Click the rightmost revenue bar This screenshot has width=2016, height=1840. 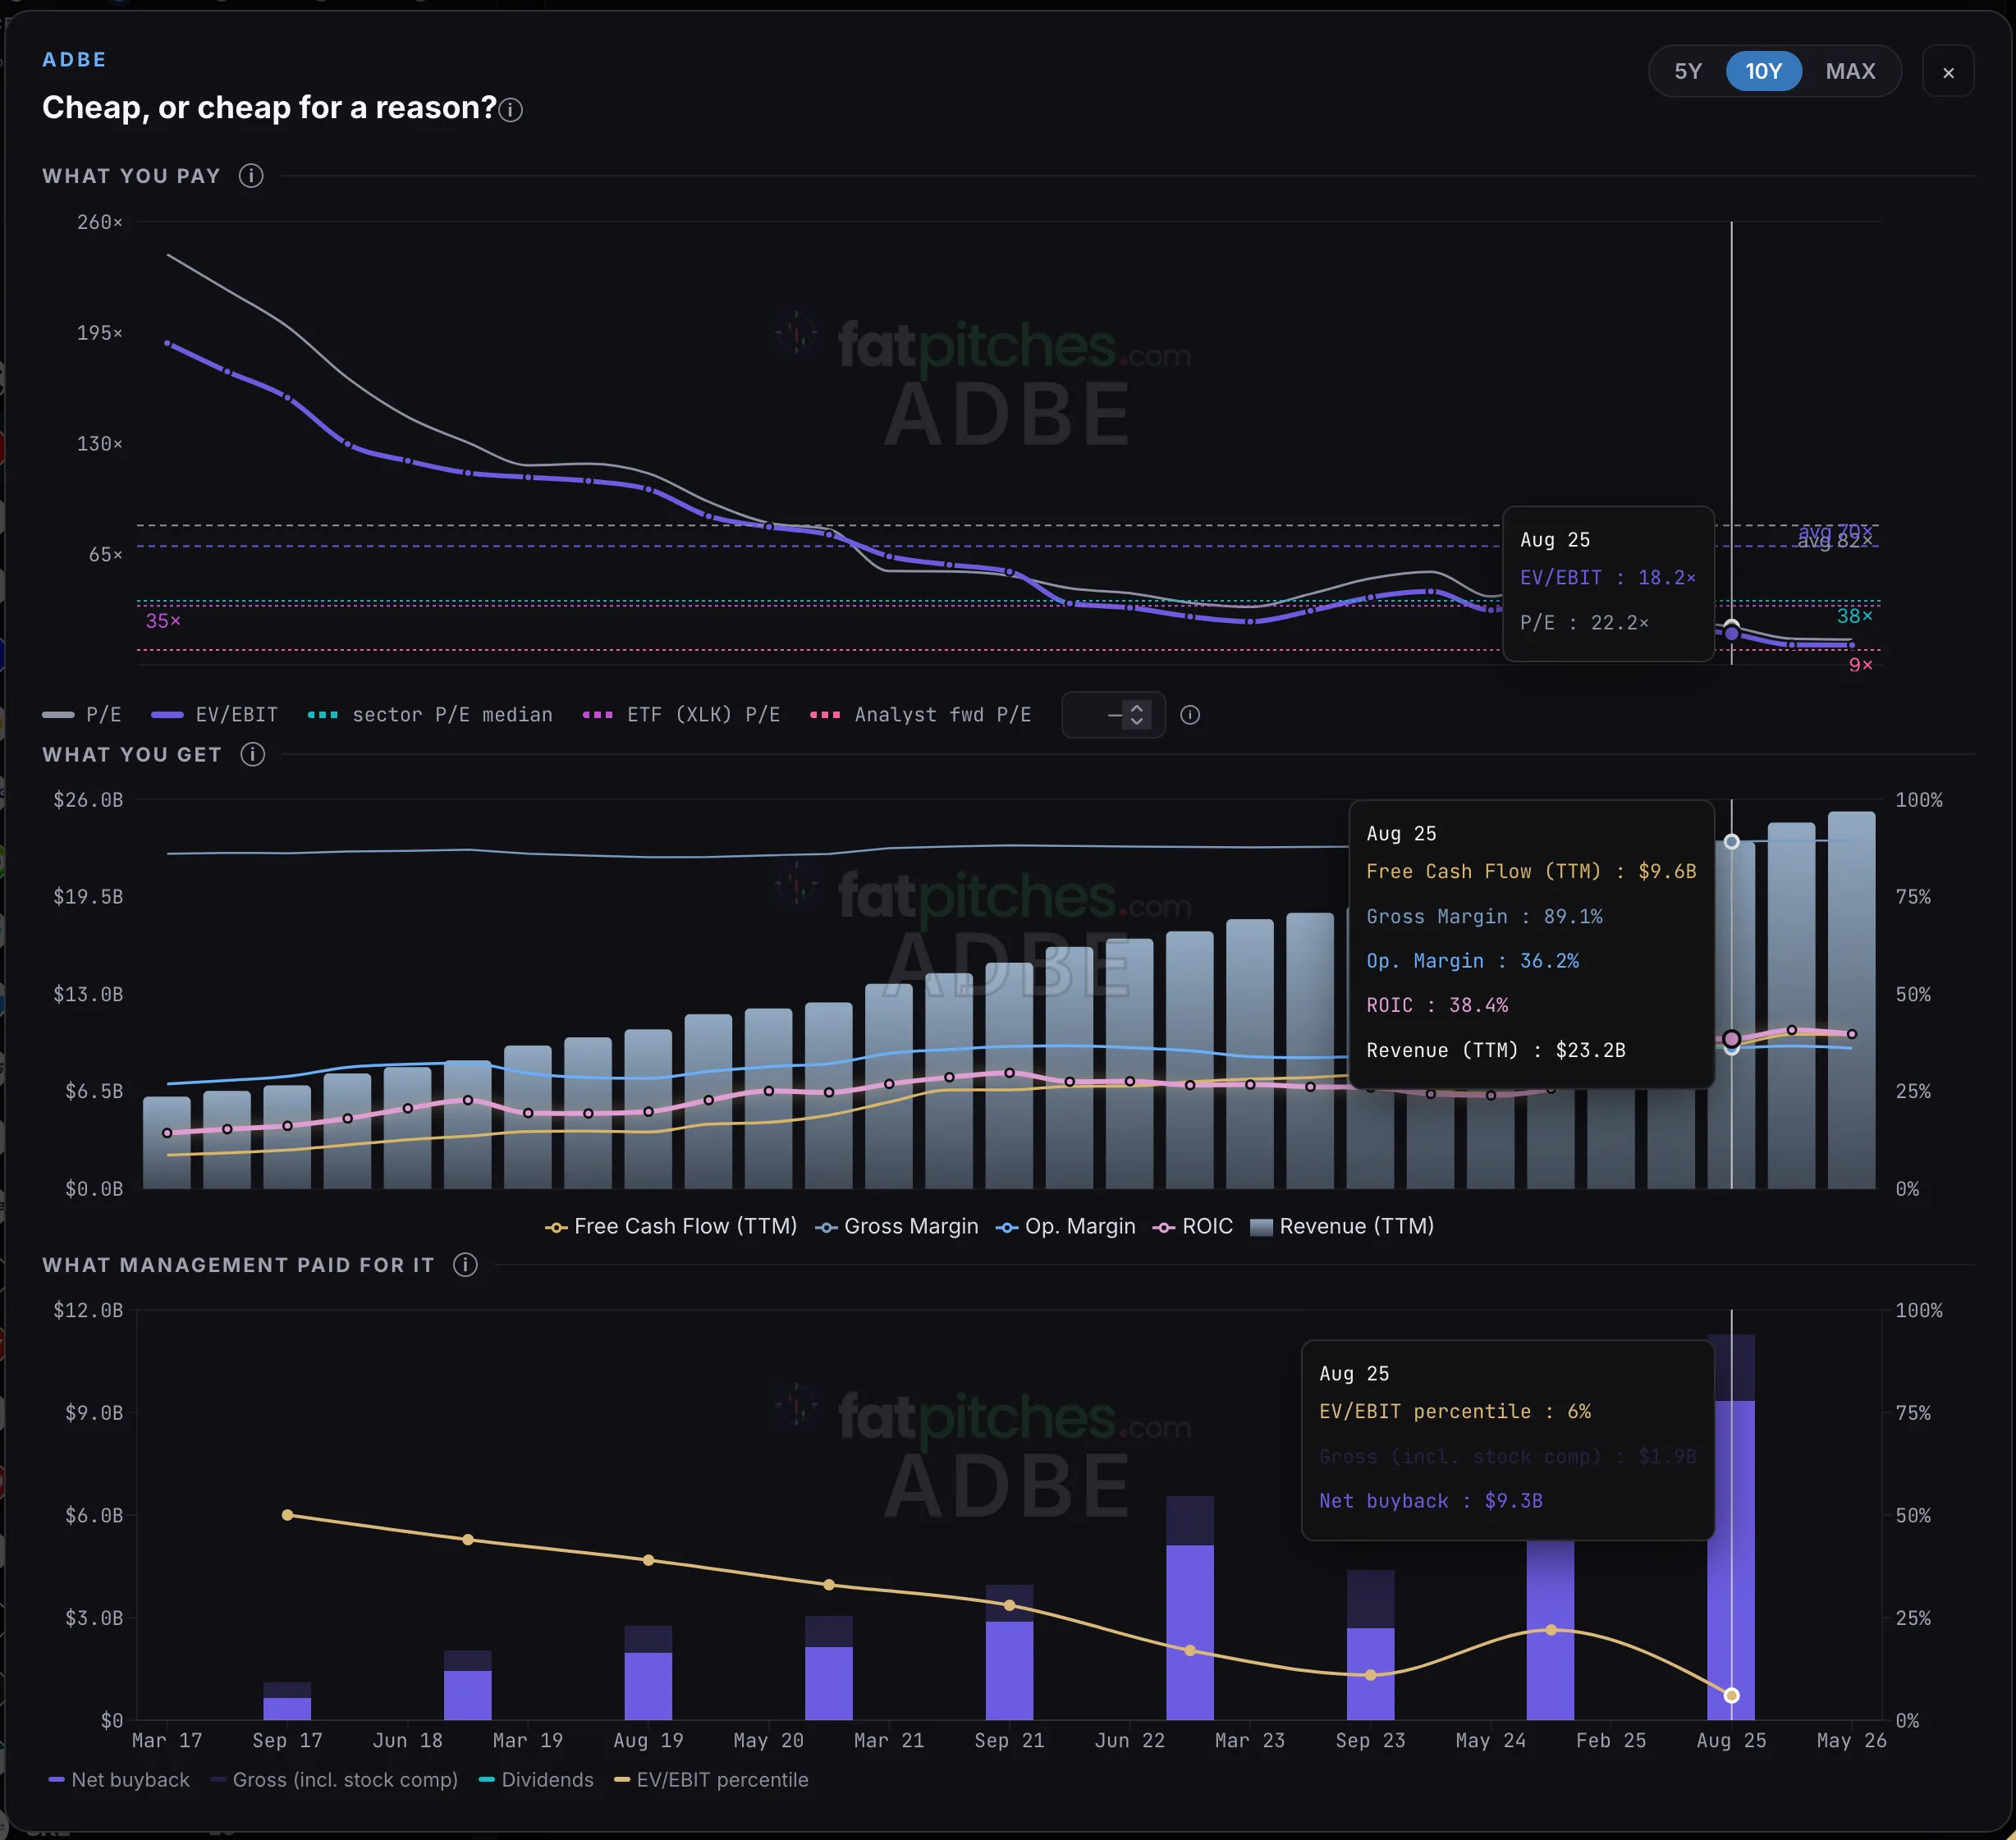(1851, 1000)
